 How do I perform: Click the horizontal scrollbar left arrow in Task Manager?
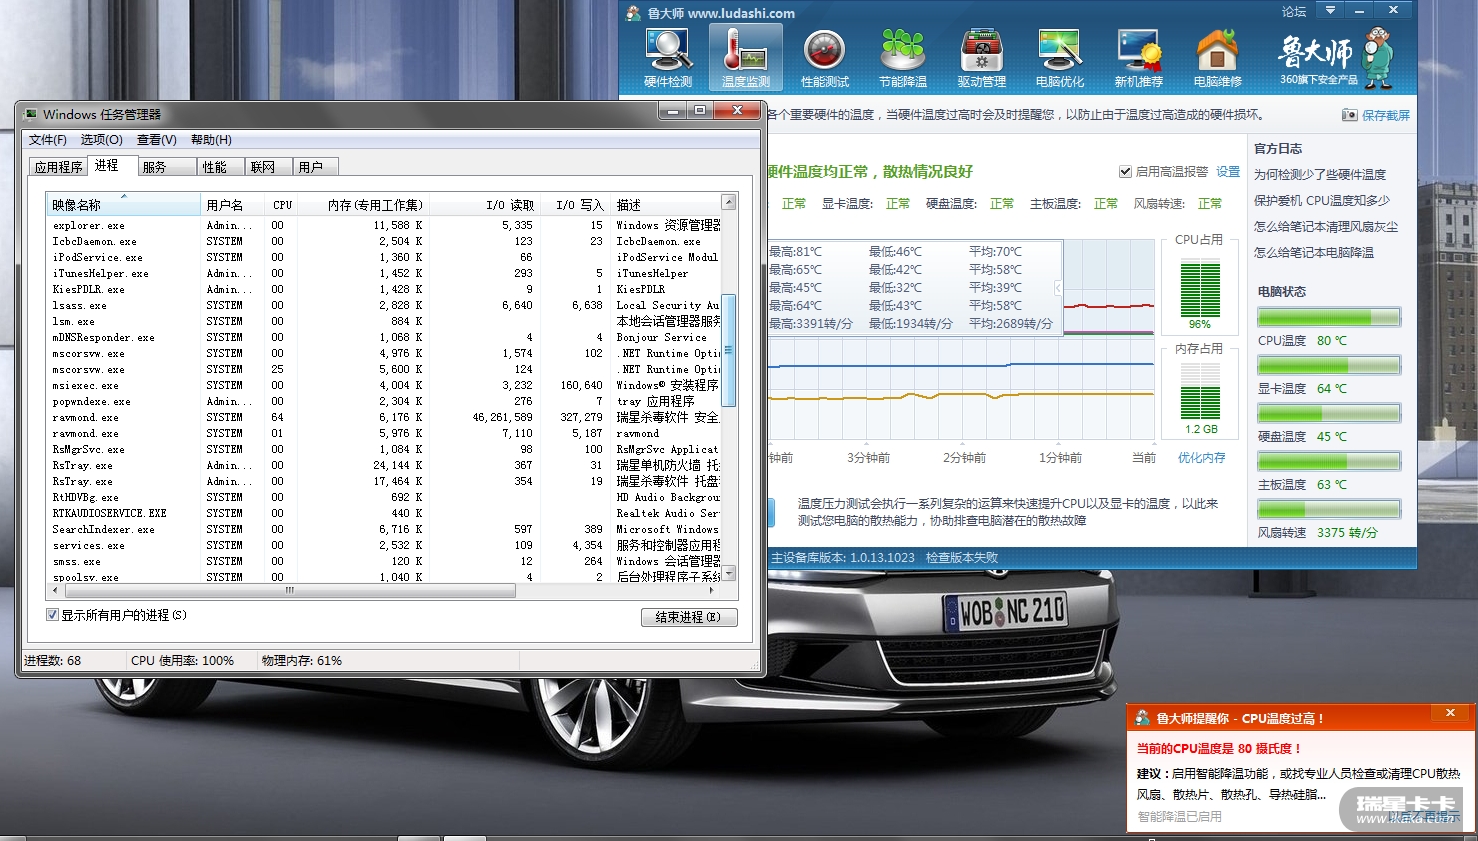click(x=54, y=590)
